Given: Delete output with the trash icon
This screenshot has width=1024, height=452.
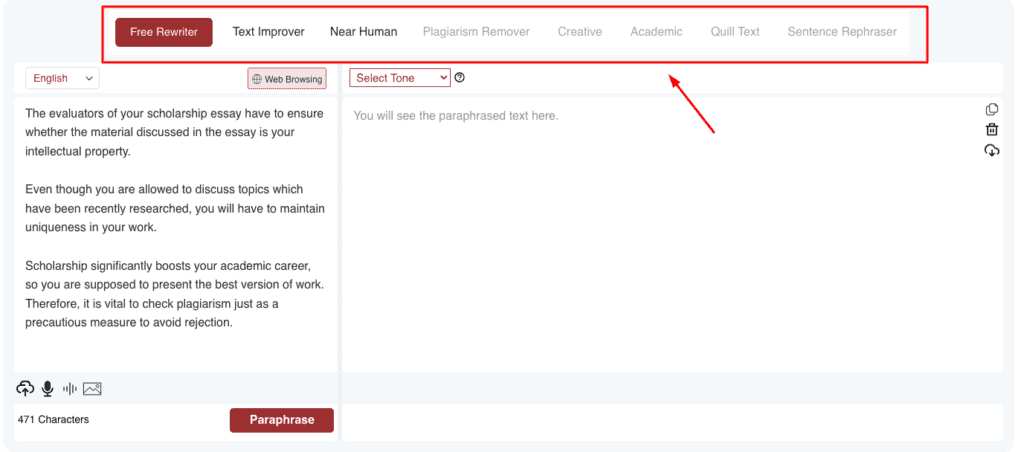Looking at the screenshot, I should pos(991,129).
